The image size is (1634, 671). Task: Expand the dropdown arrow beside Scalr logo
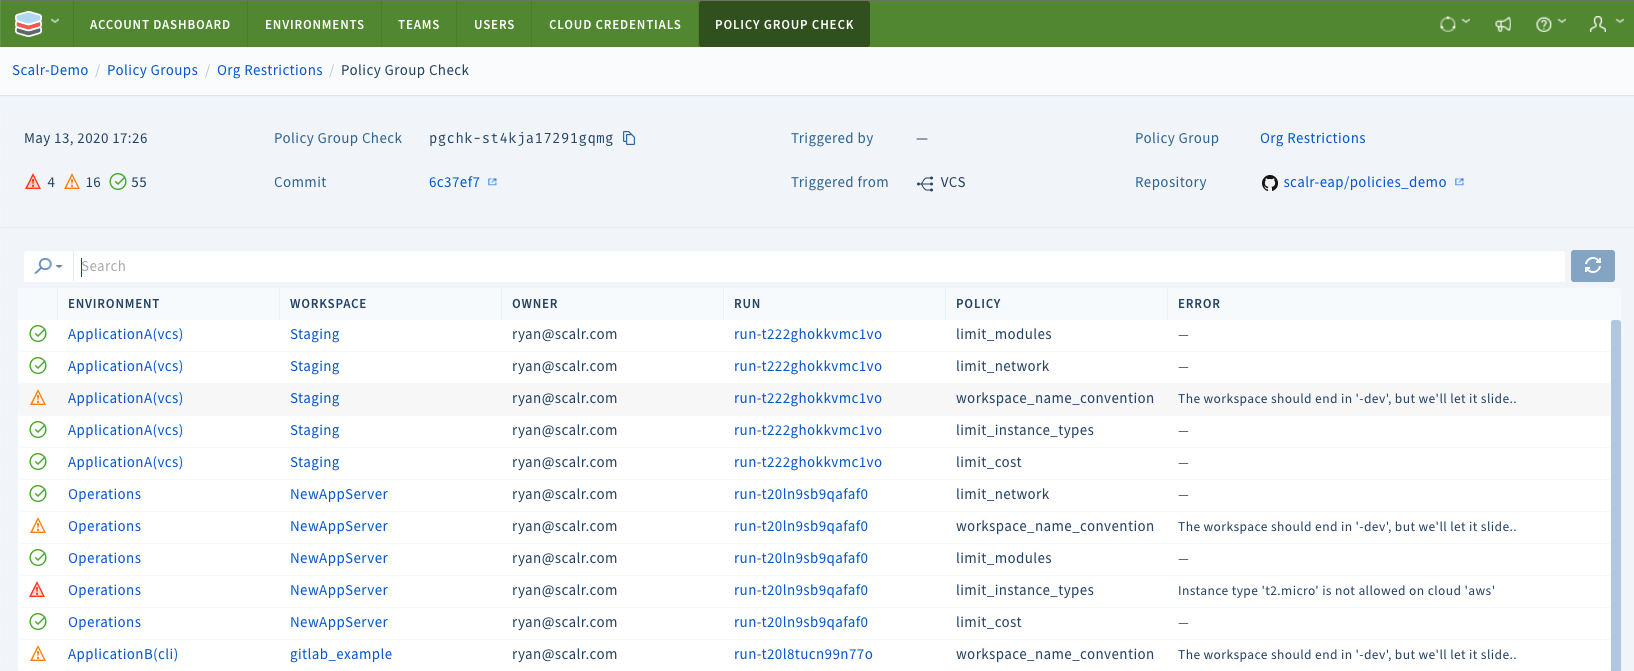[x=55, y=21]
